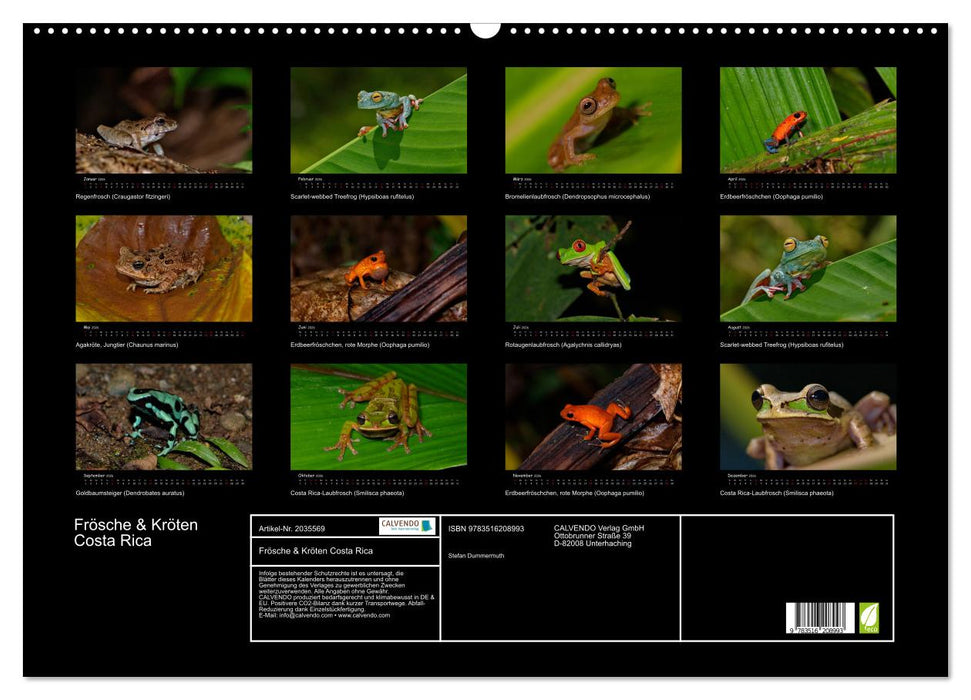Select the Rotaugenlaubfrosch red-eyed frog photo
Screen dimensions: 971x700
click(593, 268)
